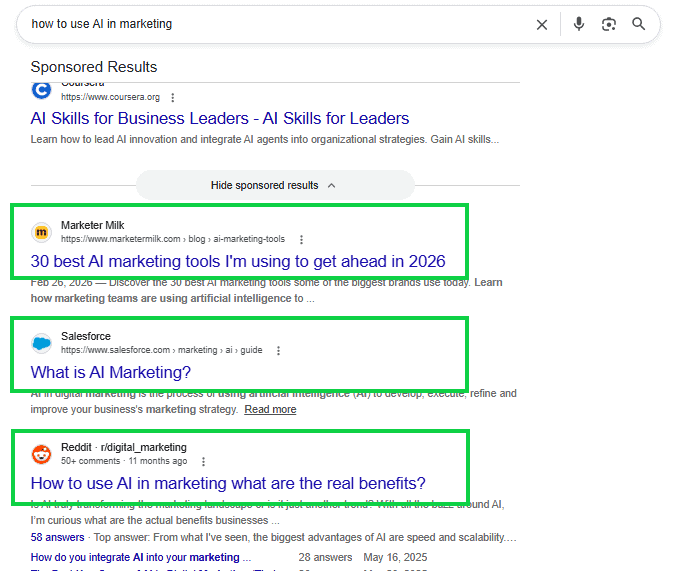Click the Reddit favicon
The image size is (688, 571).
click(x=42, y=454)
